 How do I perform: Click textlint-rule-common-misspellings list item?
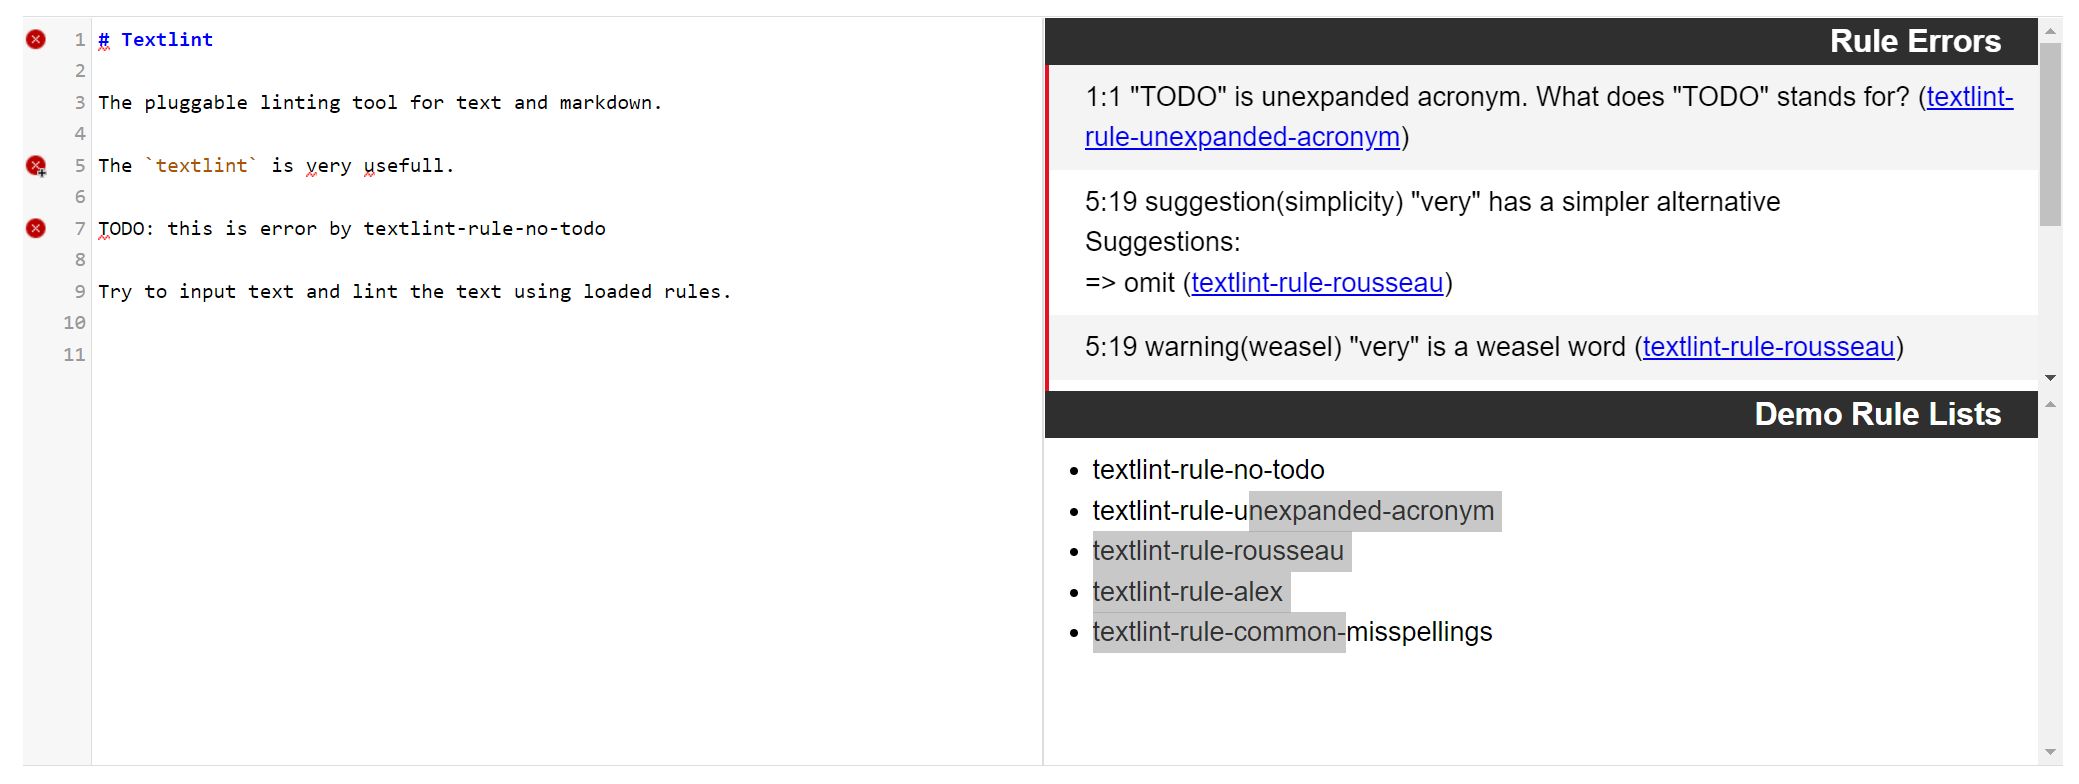pos(1291,632)
